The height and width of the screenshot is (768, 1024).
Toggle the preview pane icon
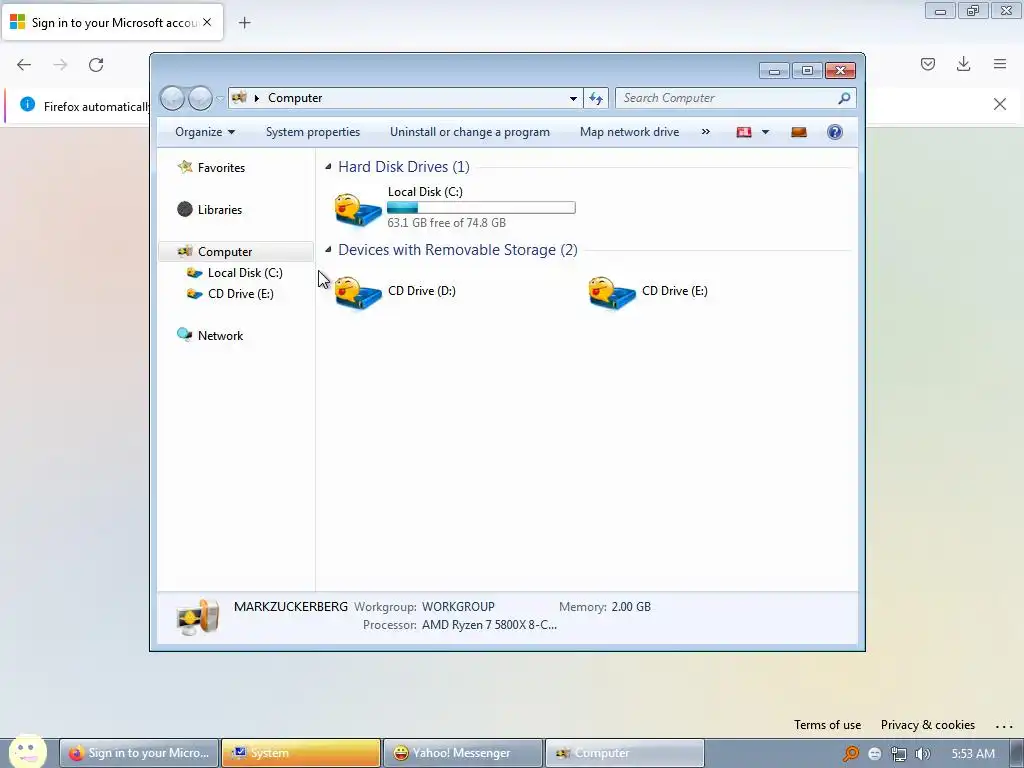[x=799, y=133]
